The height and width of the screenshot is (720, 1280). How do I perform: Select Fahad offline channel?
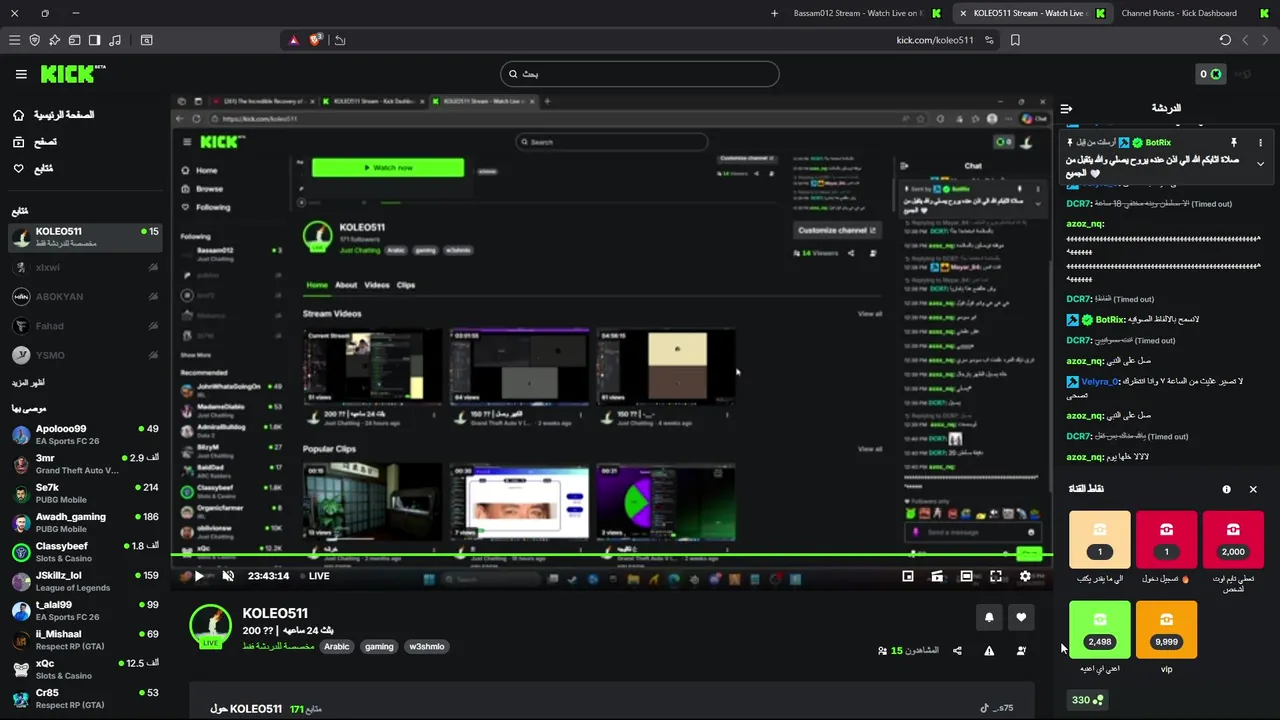tap(85, 326)
